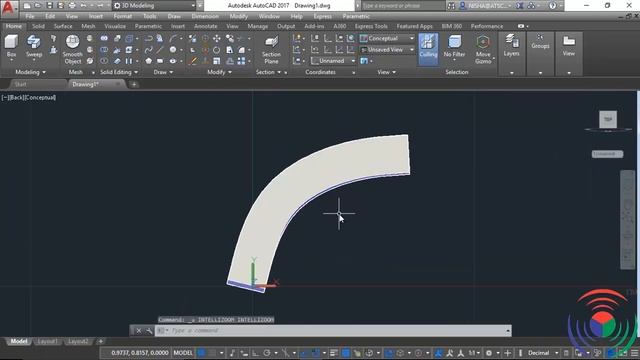Viewport: 640px width, 360px height.
Task: Select the Sweep tool
Action: pyautogui.click(x=34, y=46)
